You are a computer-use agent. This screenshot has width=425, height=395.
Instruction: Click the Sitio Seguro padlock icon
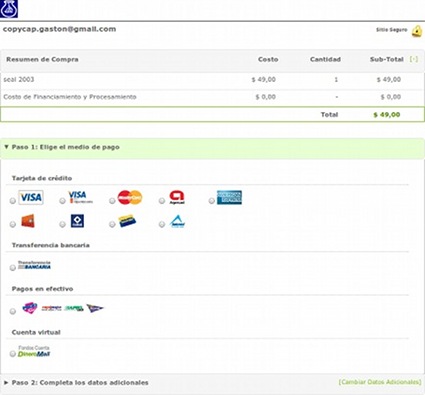416,31
